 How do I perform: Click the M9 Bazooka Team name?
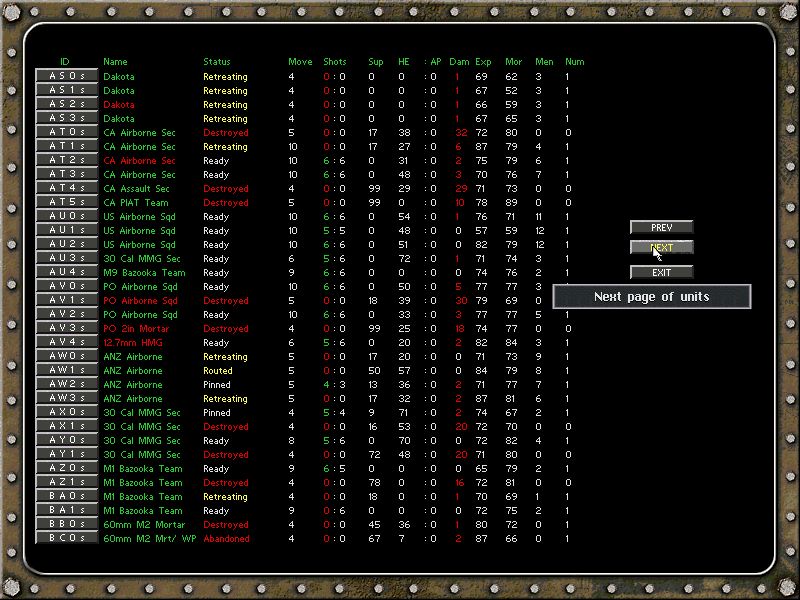click(144, 273)
